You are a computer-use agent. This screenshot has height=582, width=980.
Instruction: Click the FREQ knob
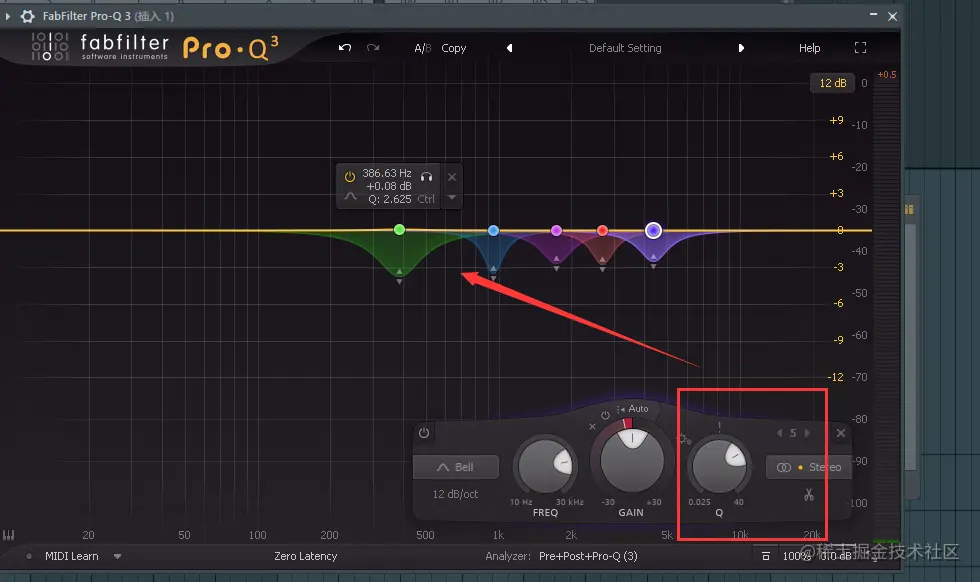pyautogui.click(x=545, y=467)
